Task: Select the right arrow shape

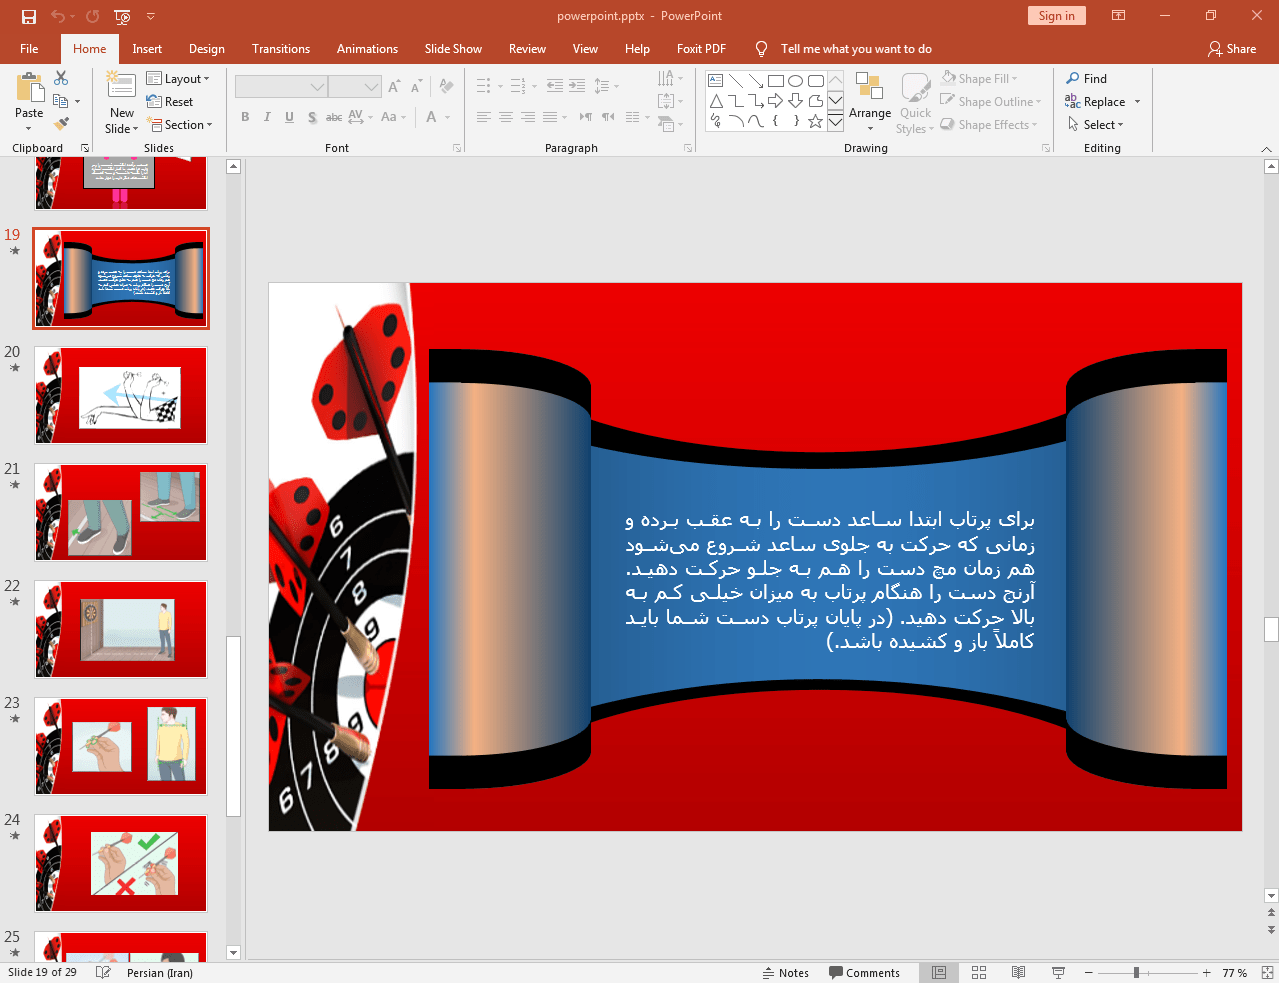Action: [775, 101]
